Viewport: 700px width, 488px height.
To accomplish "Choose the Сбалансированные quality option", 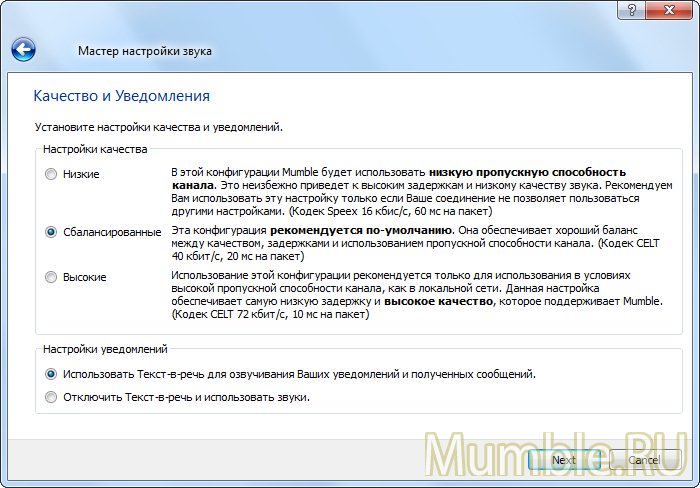I will 52,232.
